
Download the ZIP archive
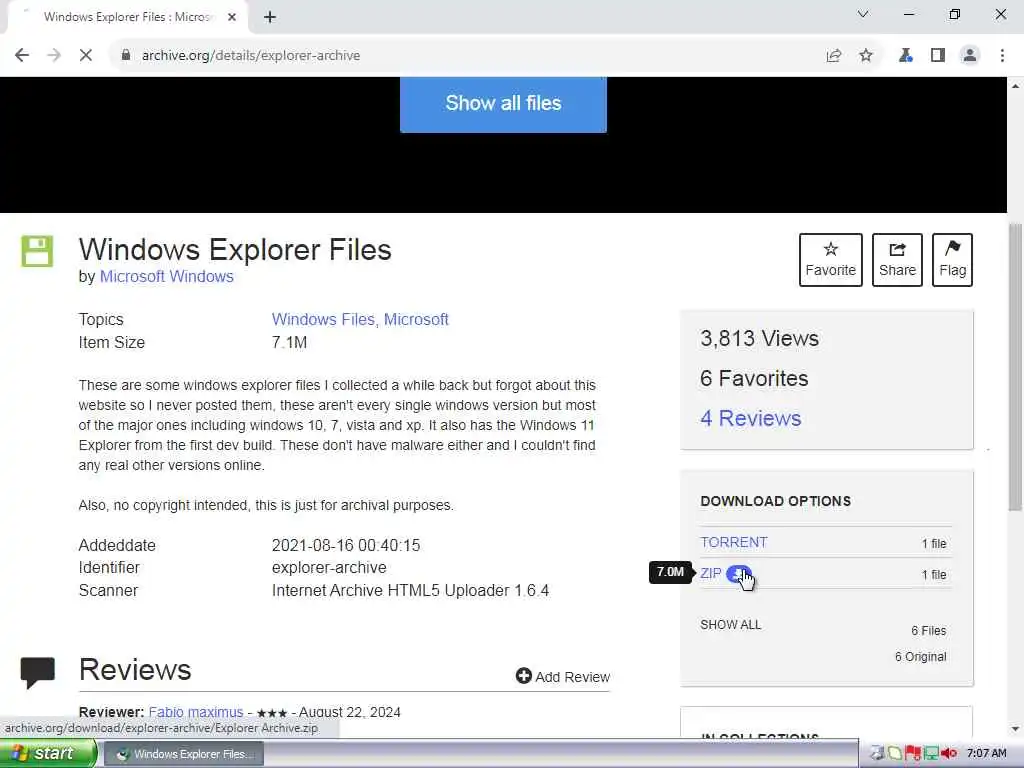pos(711,573)
